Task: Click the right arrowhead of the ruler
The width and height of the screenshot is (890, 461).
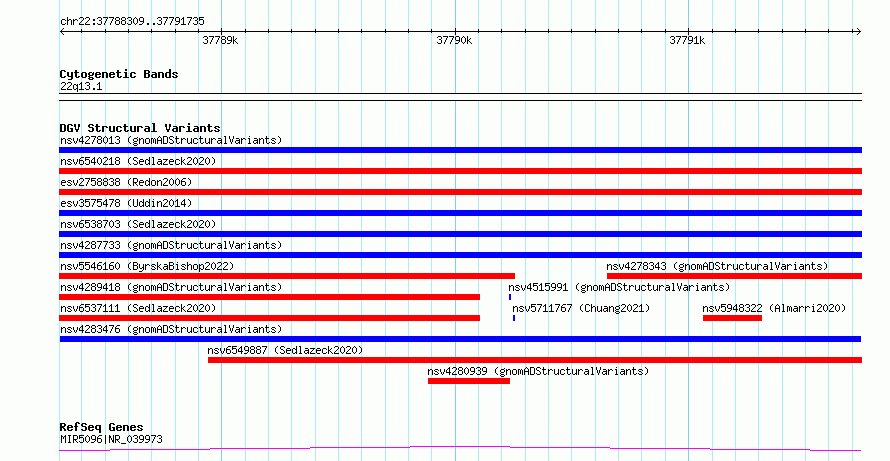Action: pos(858,32)
